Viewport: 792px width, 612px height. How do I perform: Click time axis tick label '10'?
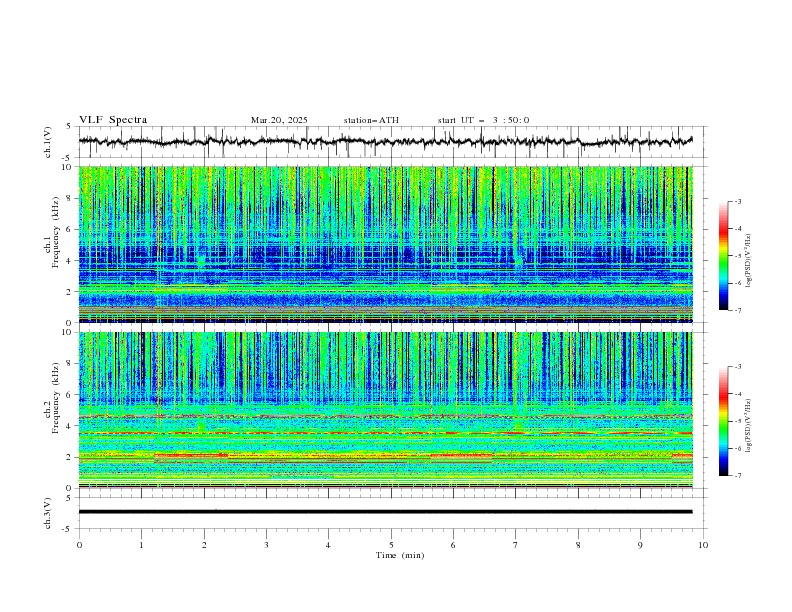coord(703,545)
